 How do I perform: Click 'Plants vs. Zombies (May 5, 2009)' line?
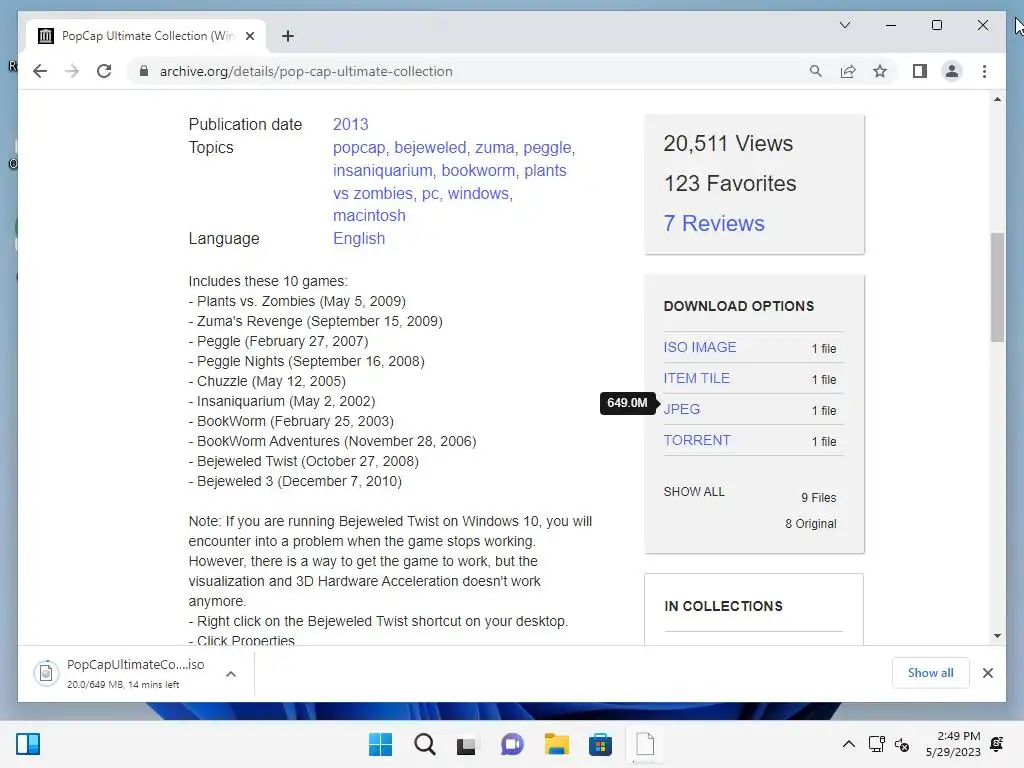point(297,301)
